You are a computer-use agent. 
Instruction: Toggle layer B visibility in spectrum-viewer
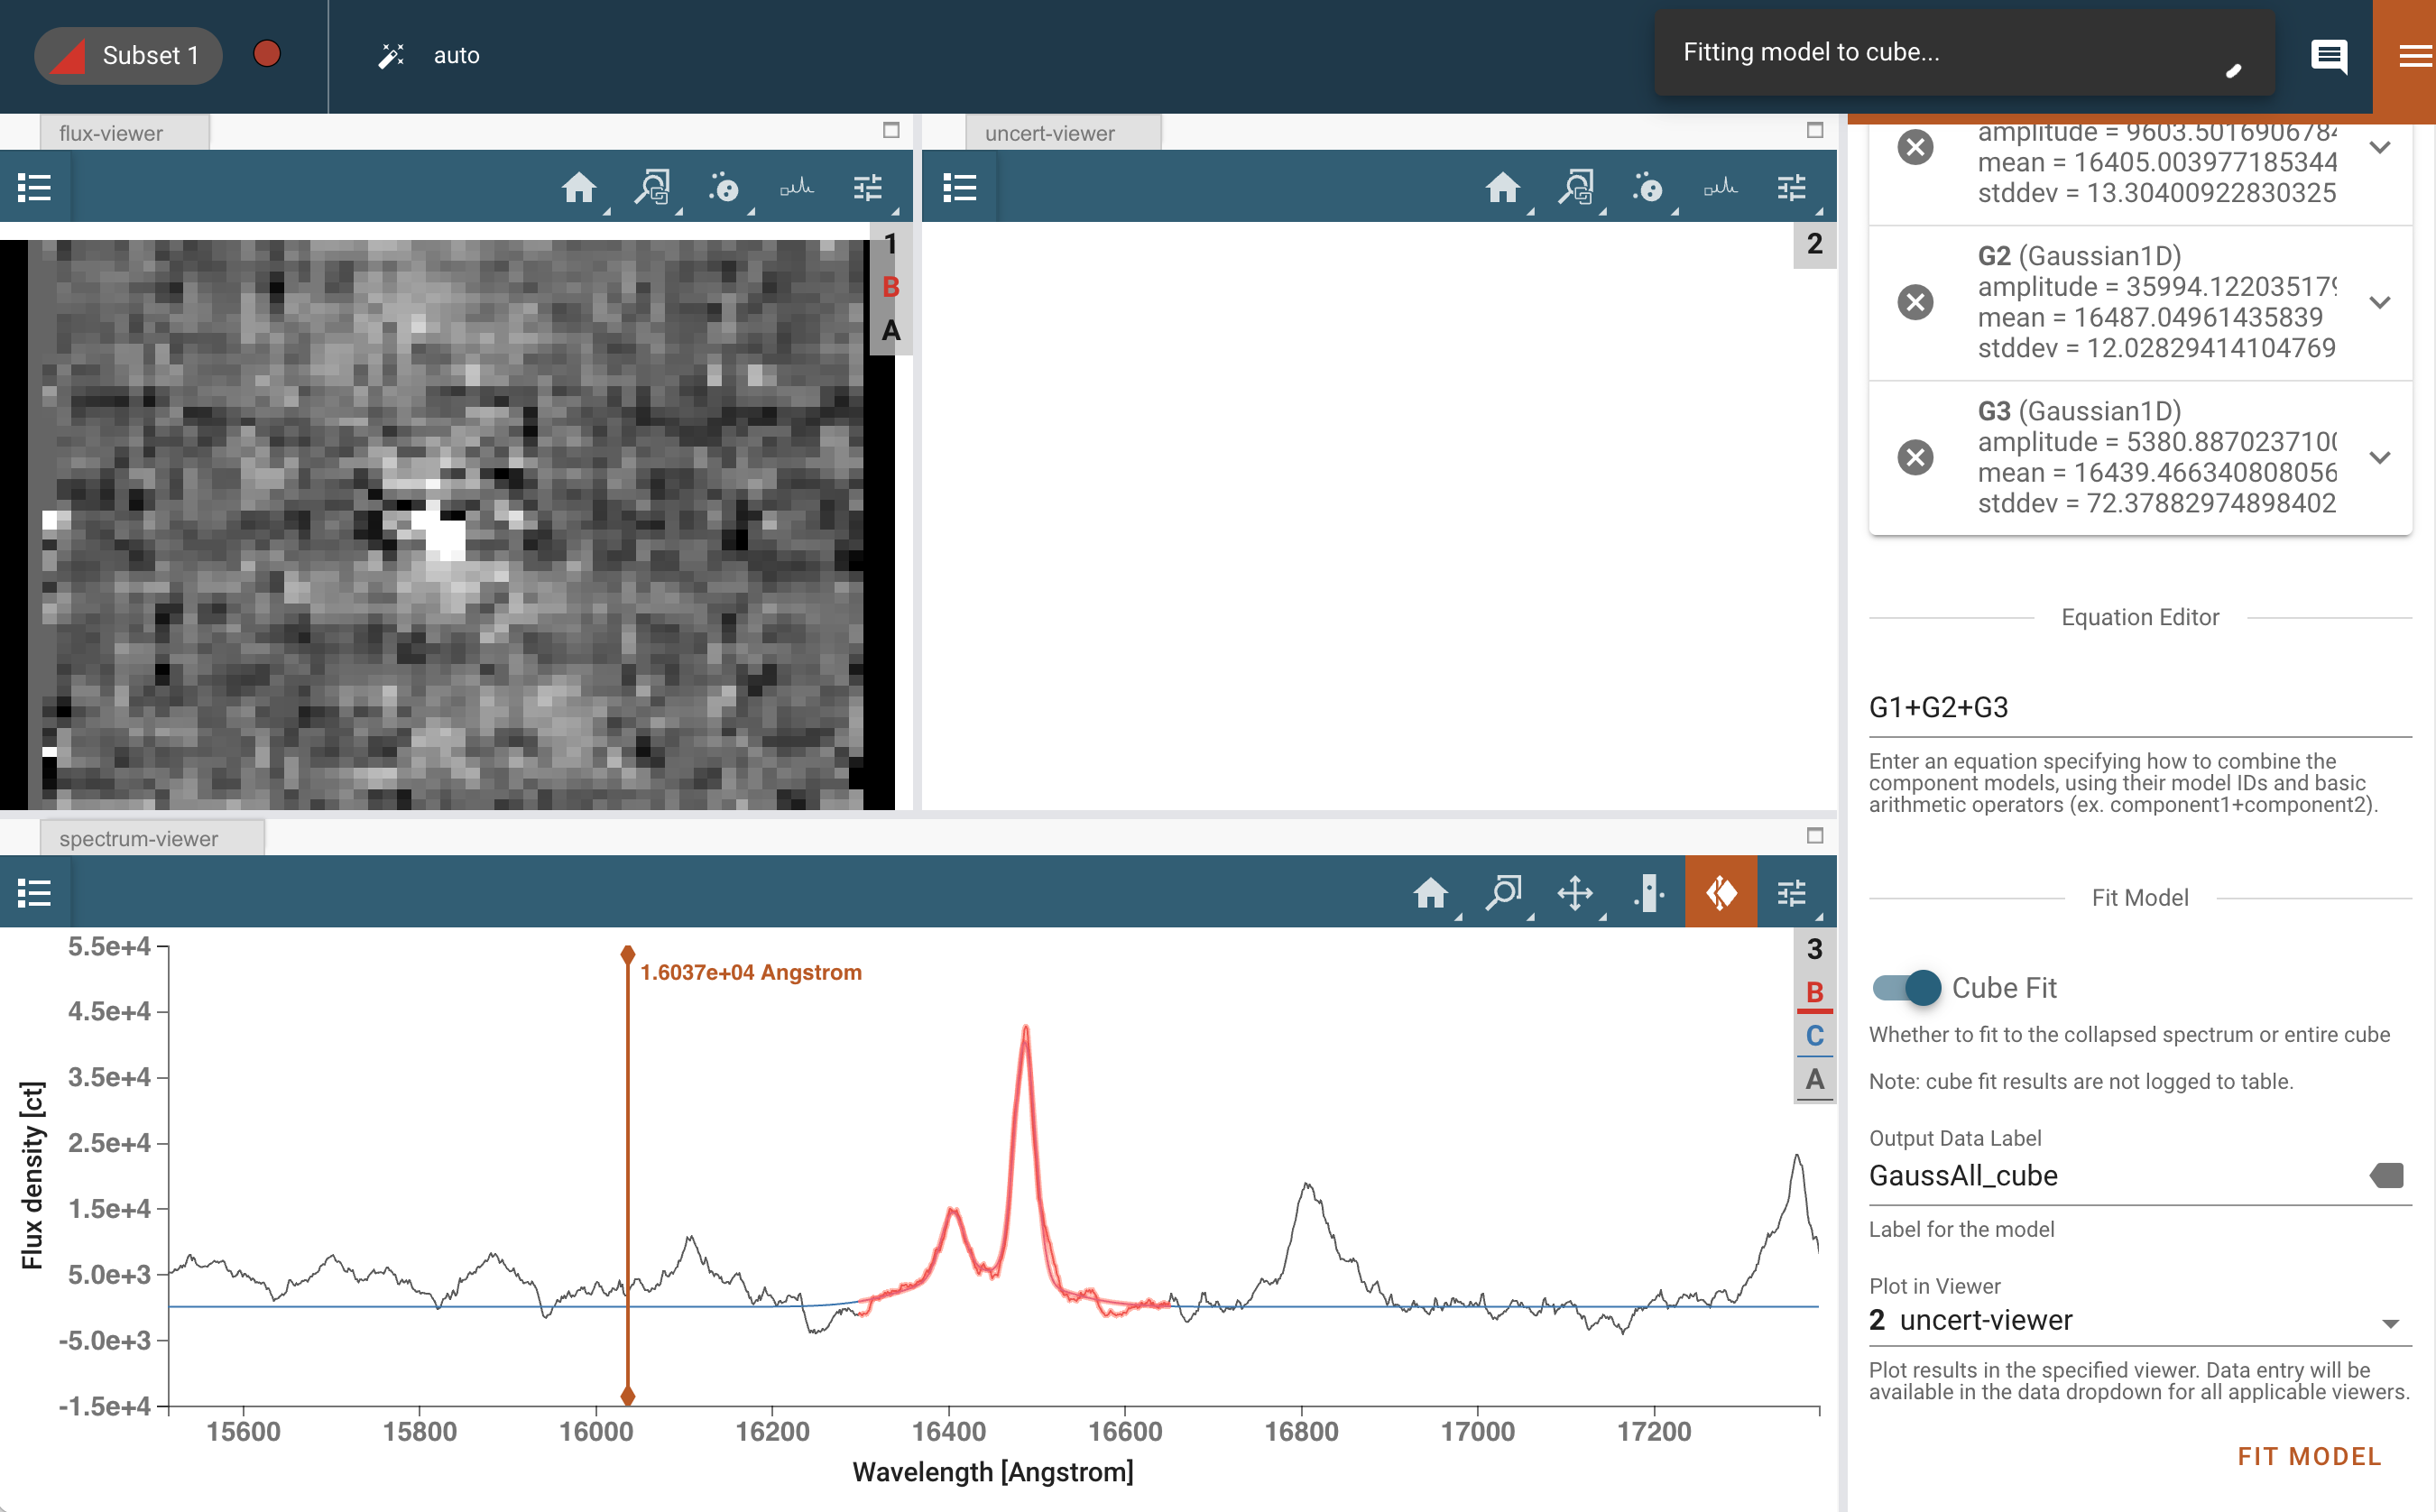click(1814, 992)
